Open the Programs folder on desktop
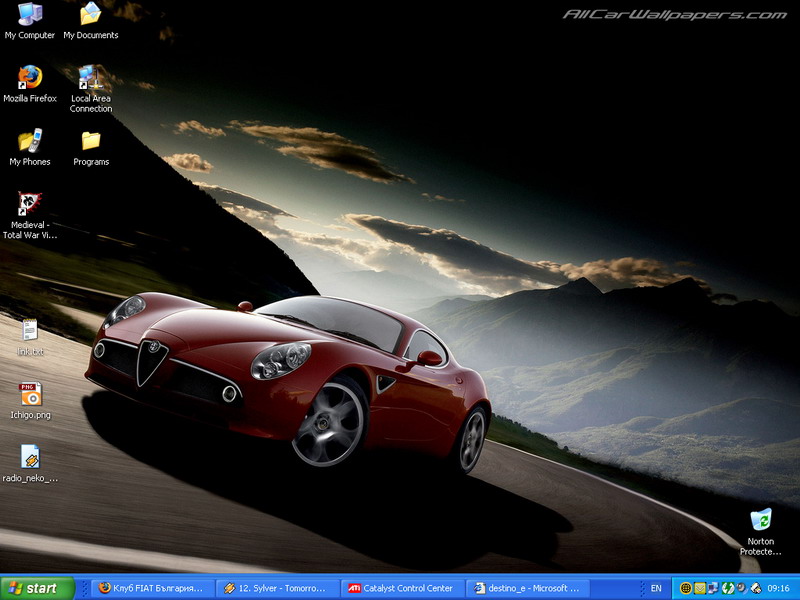Image resolution: width=800 pixels, height=600 pixels. point(91,141)
